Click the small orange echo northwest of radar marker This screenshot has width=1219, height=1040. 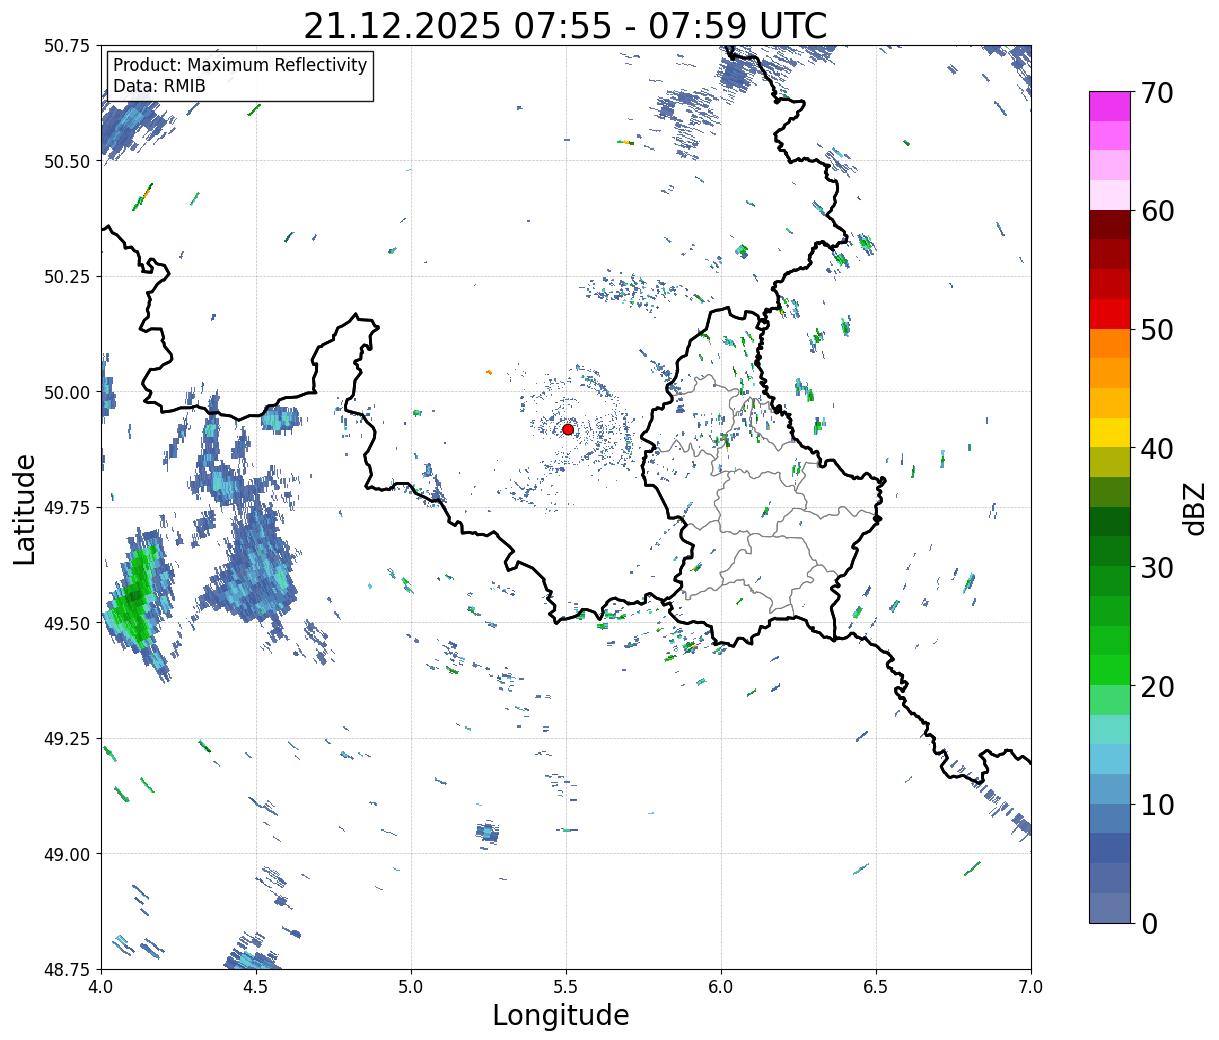pyautogui.click(x=488, y=372)
